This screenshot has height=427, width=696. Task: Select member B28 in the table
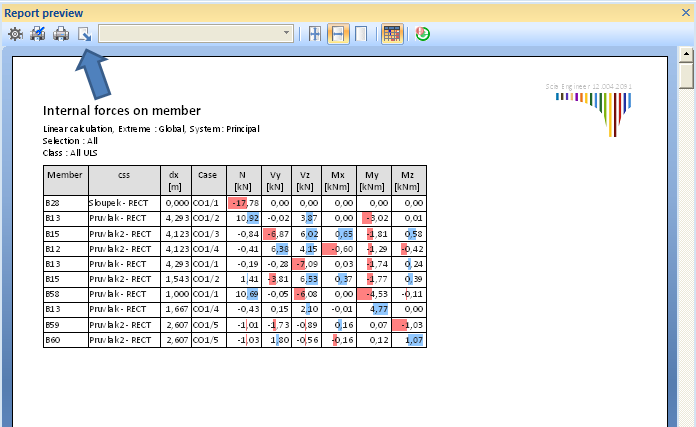point(52,203)
